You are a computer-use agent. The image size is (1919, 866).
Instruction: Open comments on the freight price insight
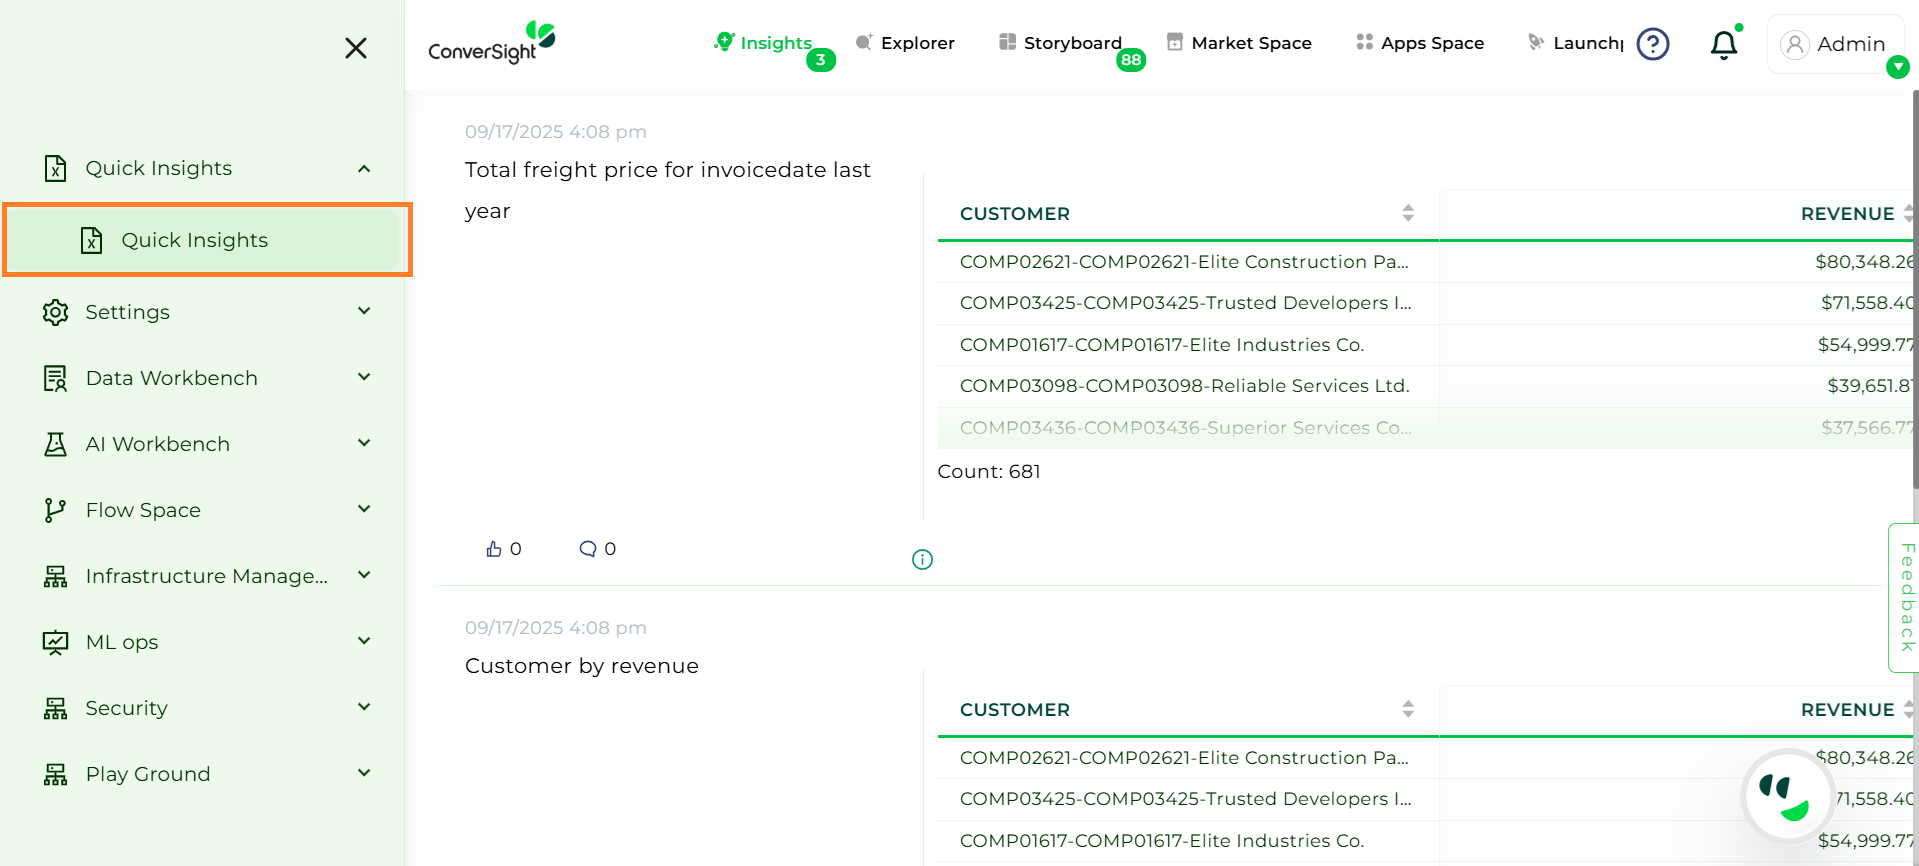[x=588, y=549]
